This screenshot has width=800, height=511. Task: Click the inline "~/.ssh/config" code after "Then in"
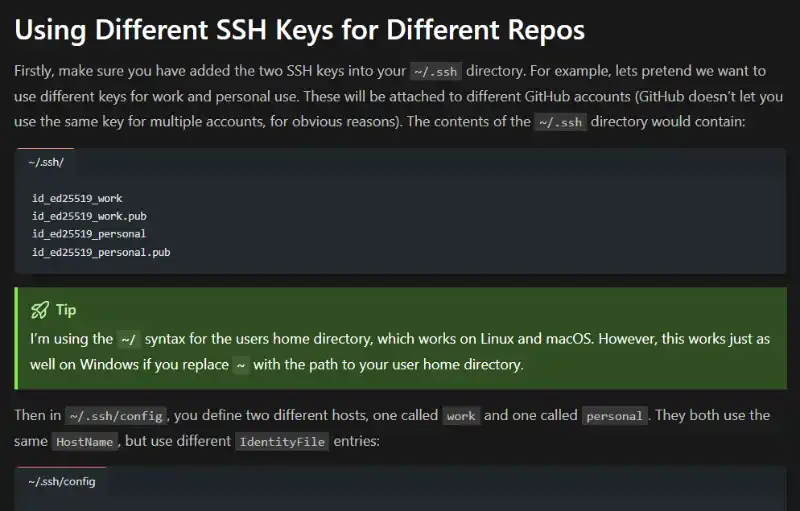tap(116, 416)
